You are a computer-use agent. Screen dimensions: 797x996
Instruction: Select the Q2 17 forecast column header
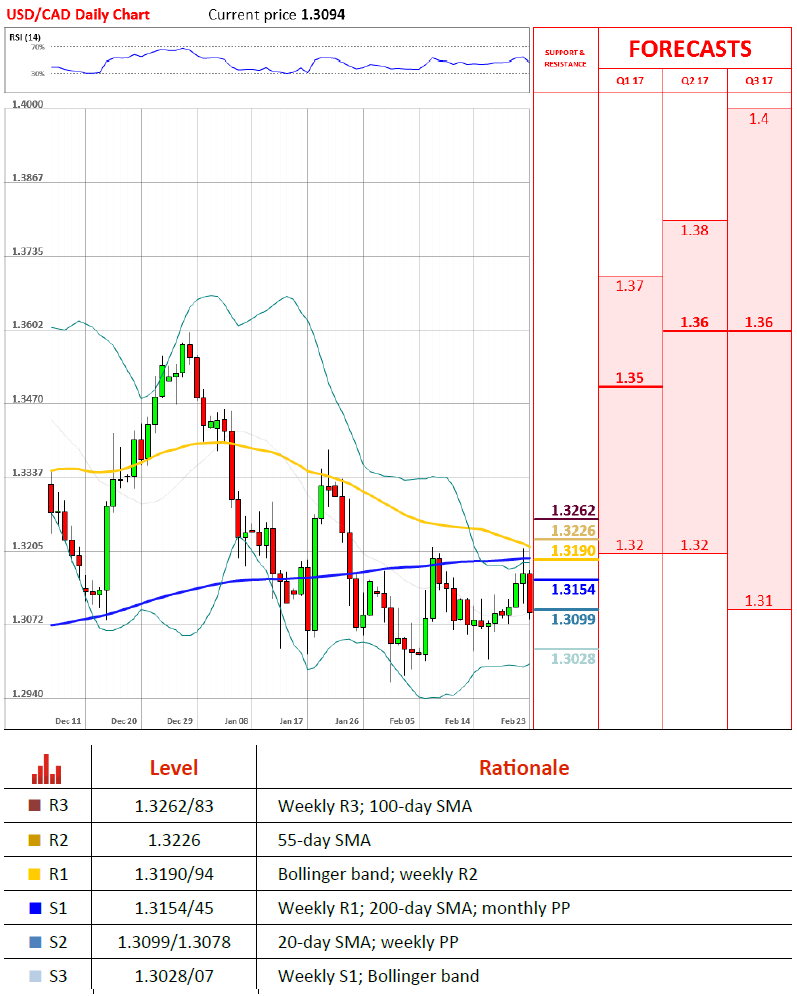pos(695,81)
